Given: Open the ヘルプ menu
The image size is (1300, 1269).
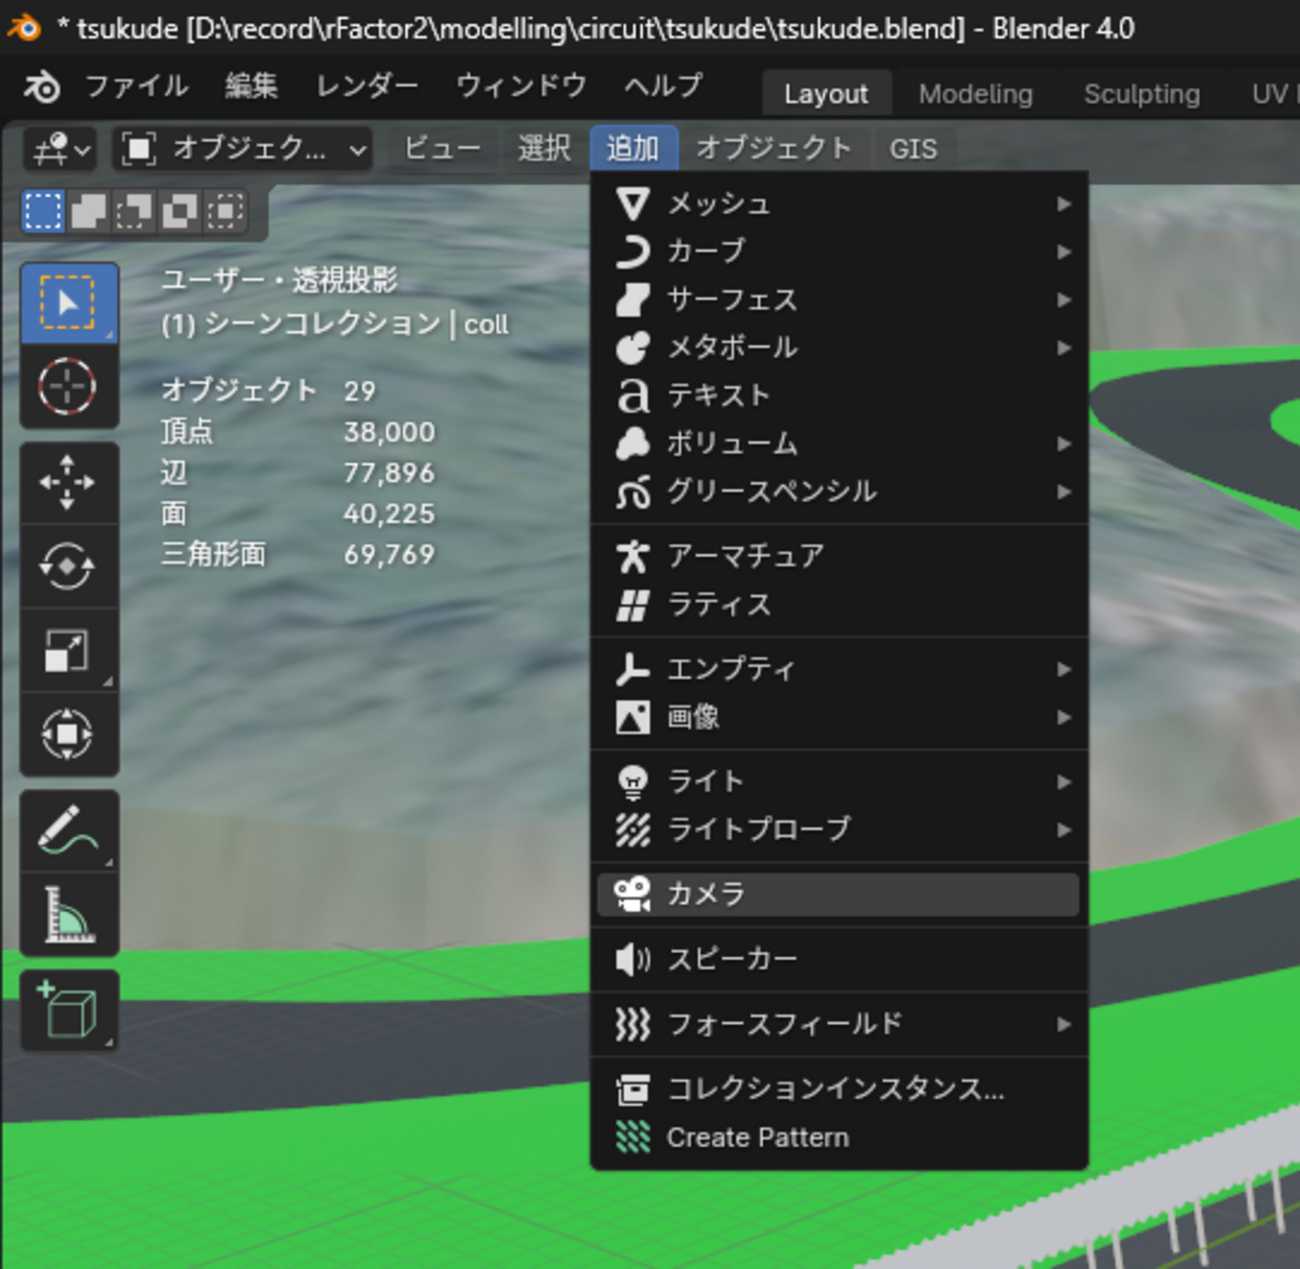Looking at the screenshot, I should coord(663,87).
